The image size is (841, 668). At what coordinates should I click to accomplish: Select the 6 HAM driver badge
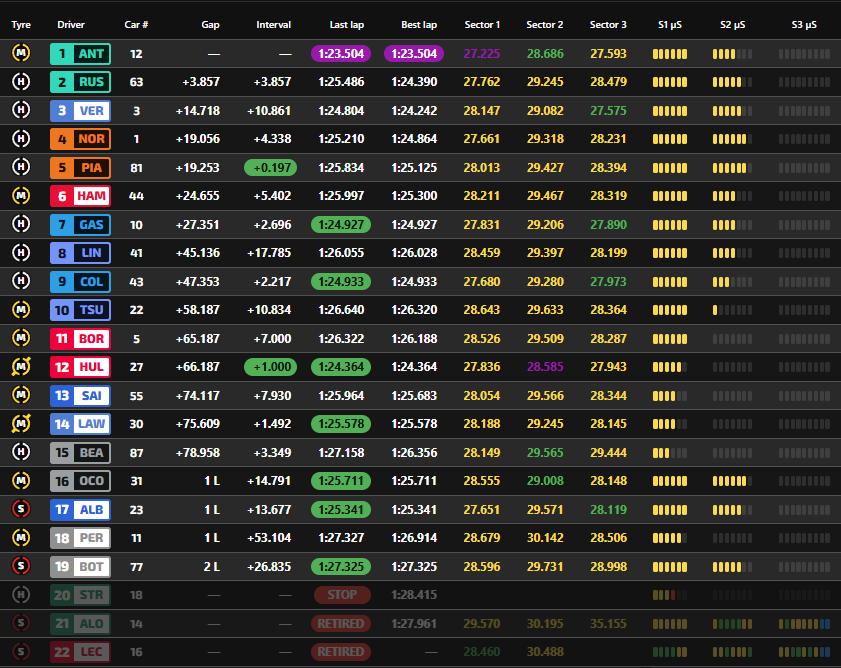click(x=80, y=196)
